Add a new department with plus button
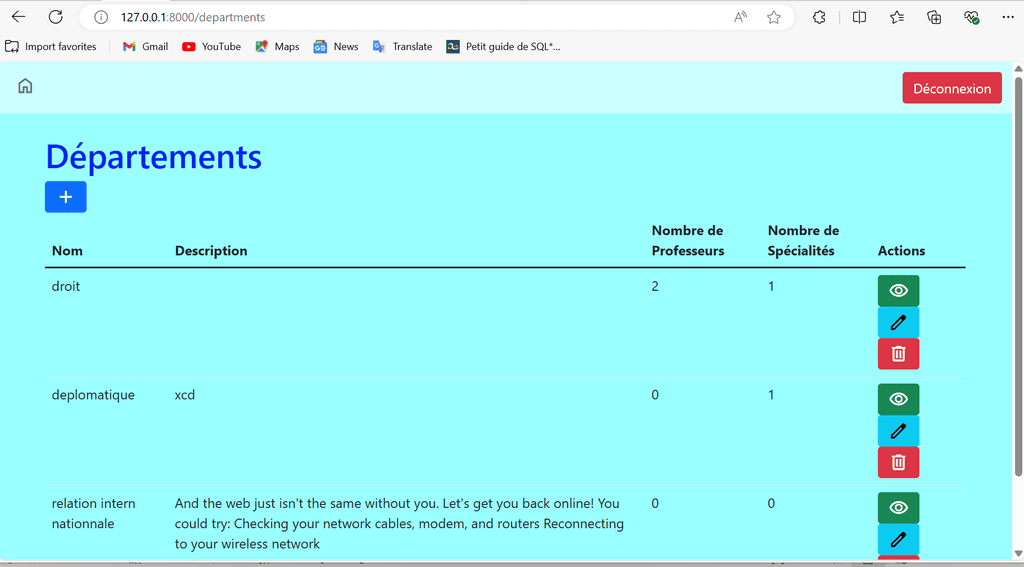 pyautogui.click(x=65, y=197)
